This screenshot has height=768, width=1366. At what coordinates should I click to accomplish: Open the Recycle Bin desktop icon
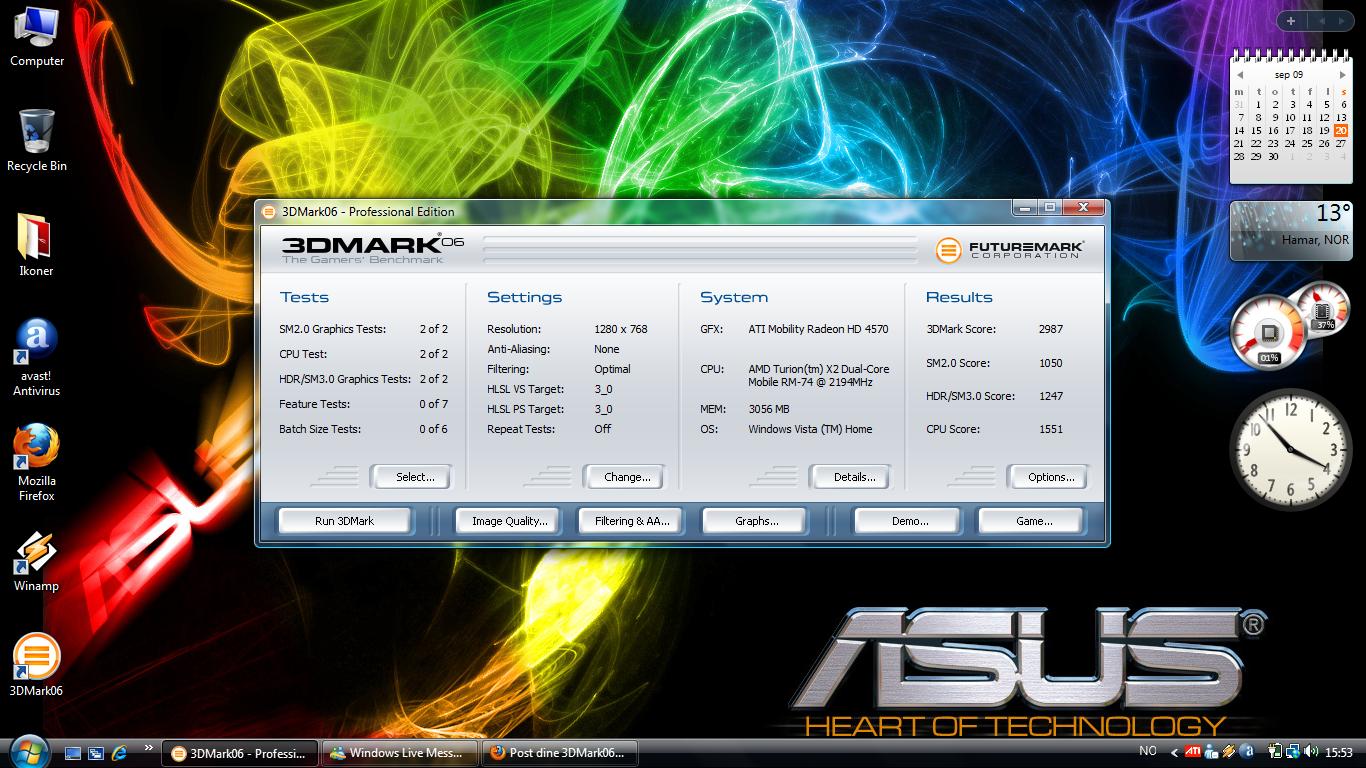[x=37, y=141]
